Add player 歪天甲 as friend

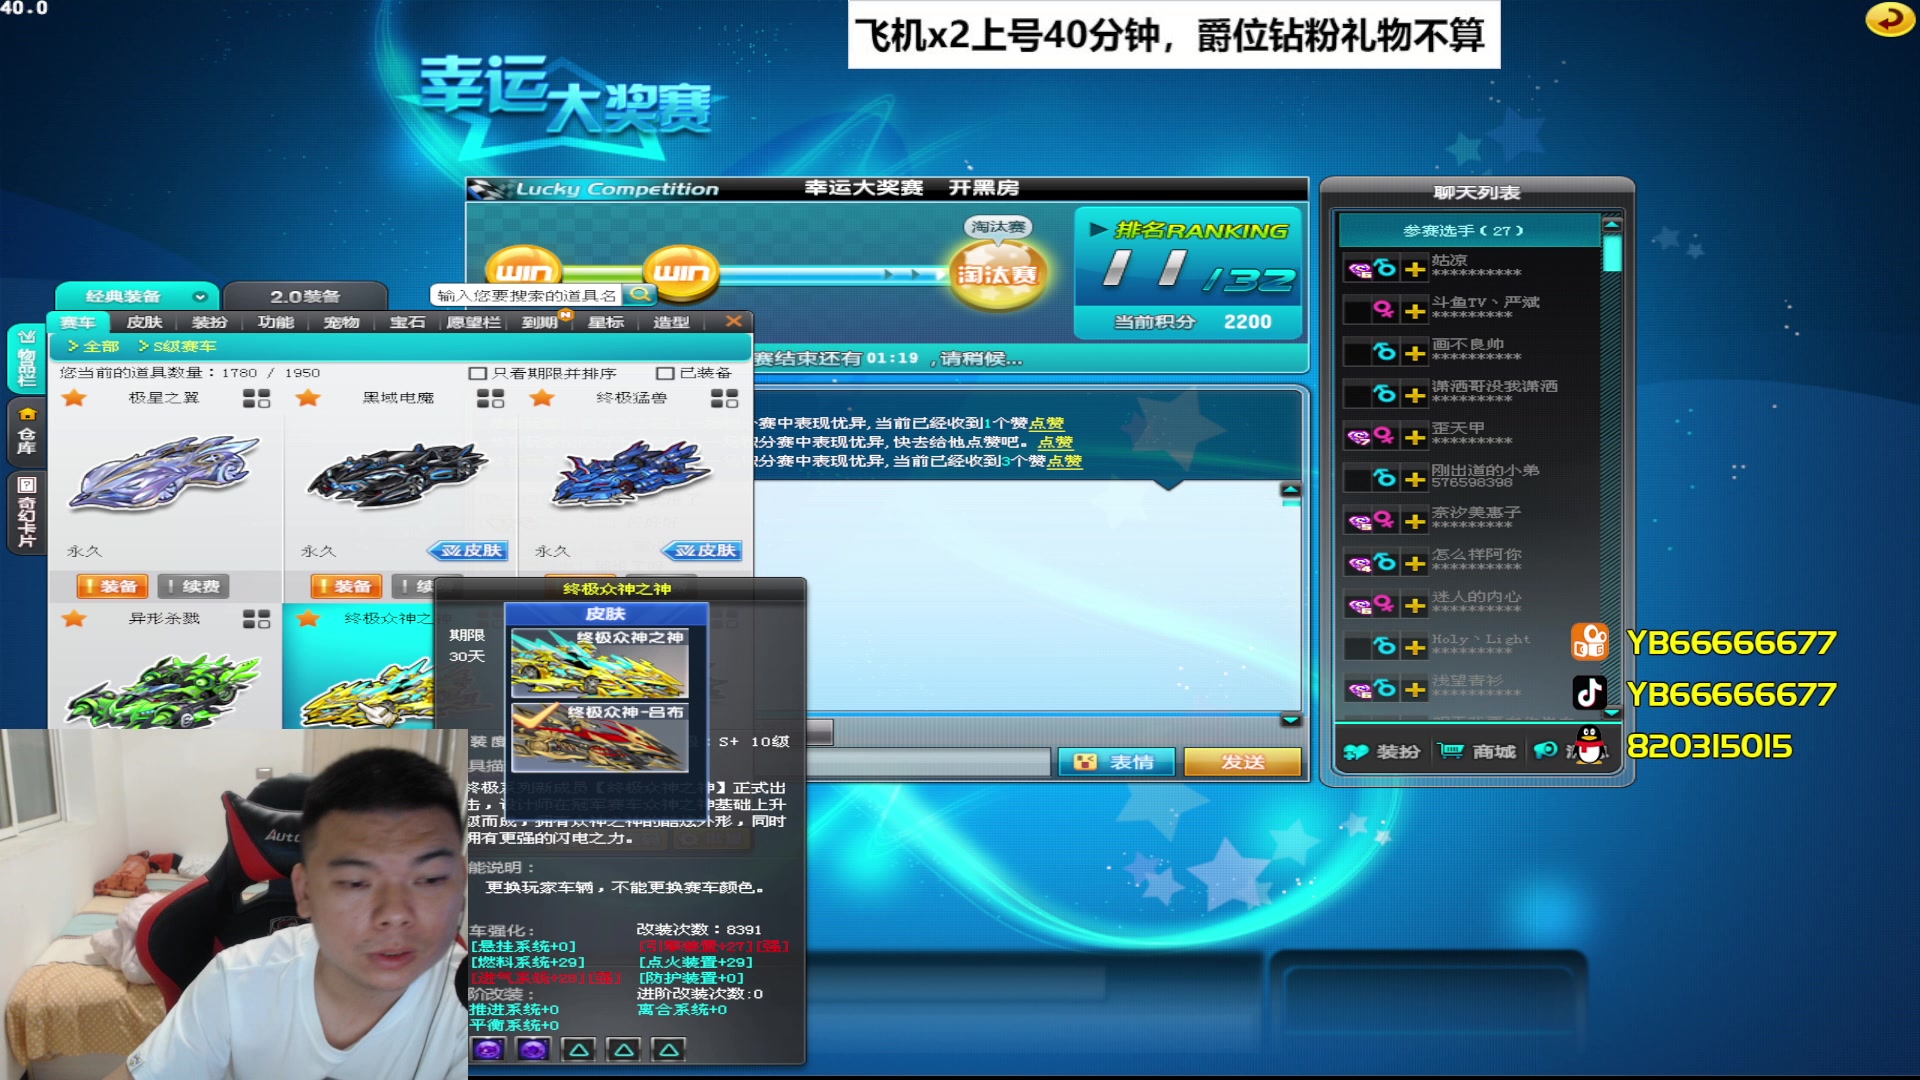click(1414, 438)
